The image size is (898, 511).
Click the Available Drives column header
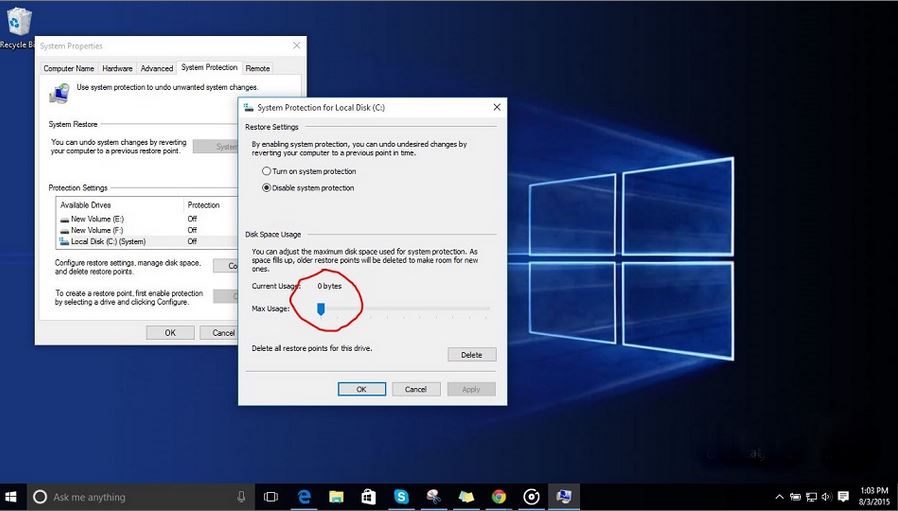coord(120,205)
